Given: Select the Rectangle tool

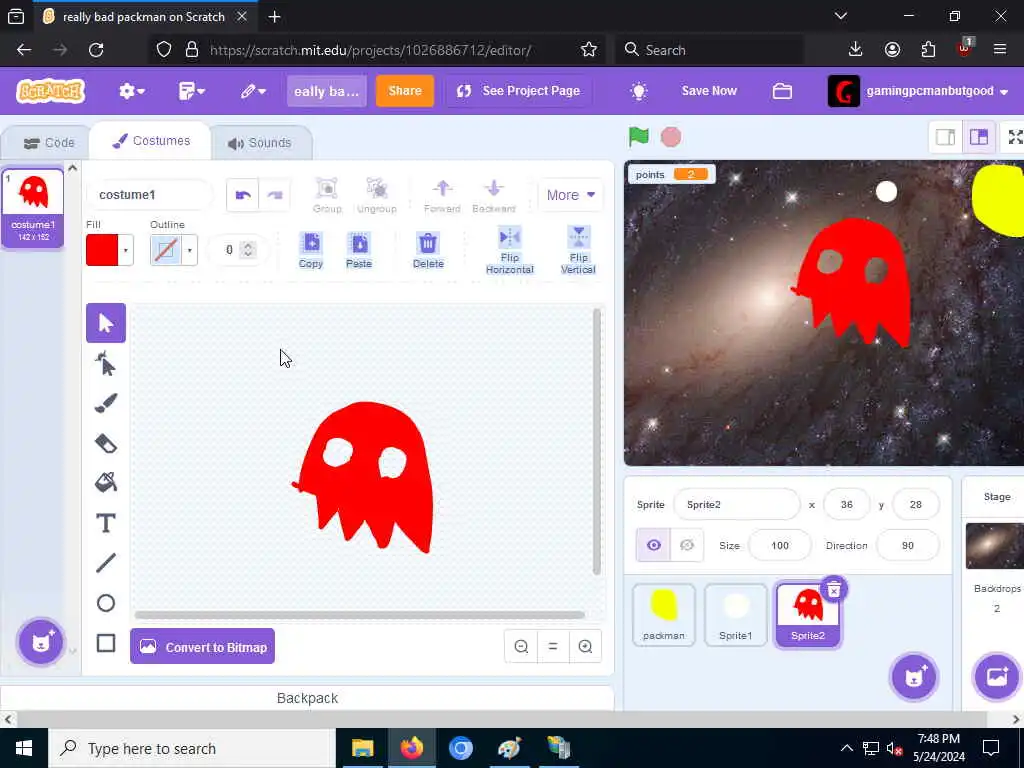Looking at the screenshot, I should 106,643.
